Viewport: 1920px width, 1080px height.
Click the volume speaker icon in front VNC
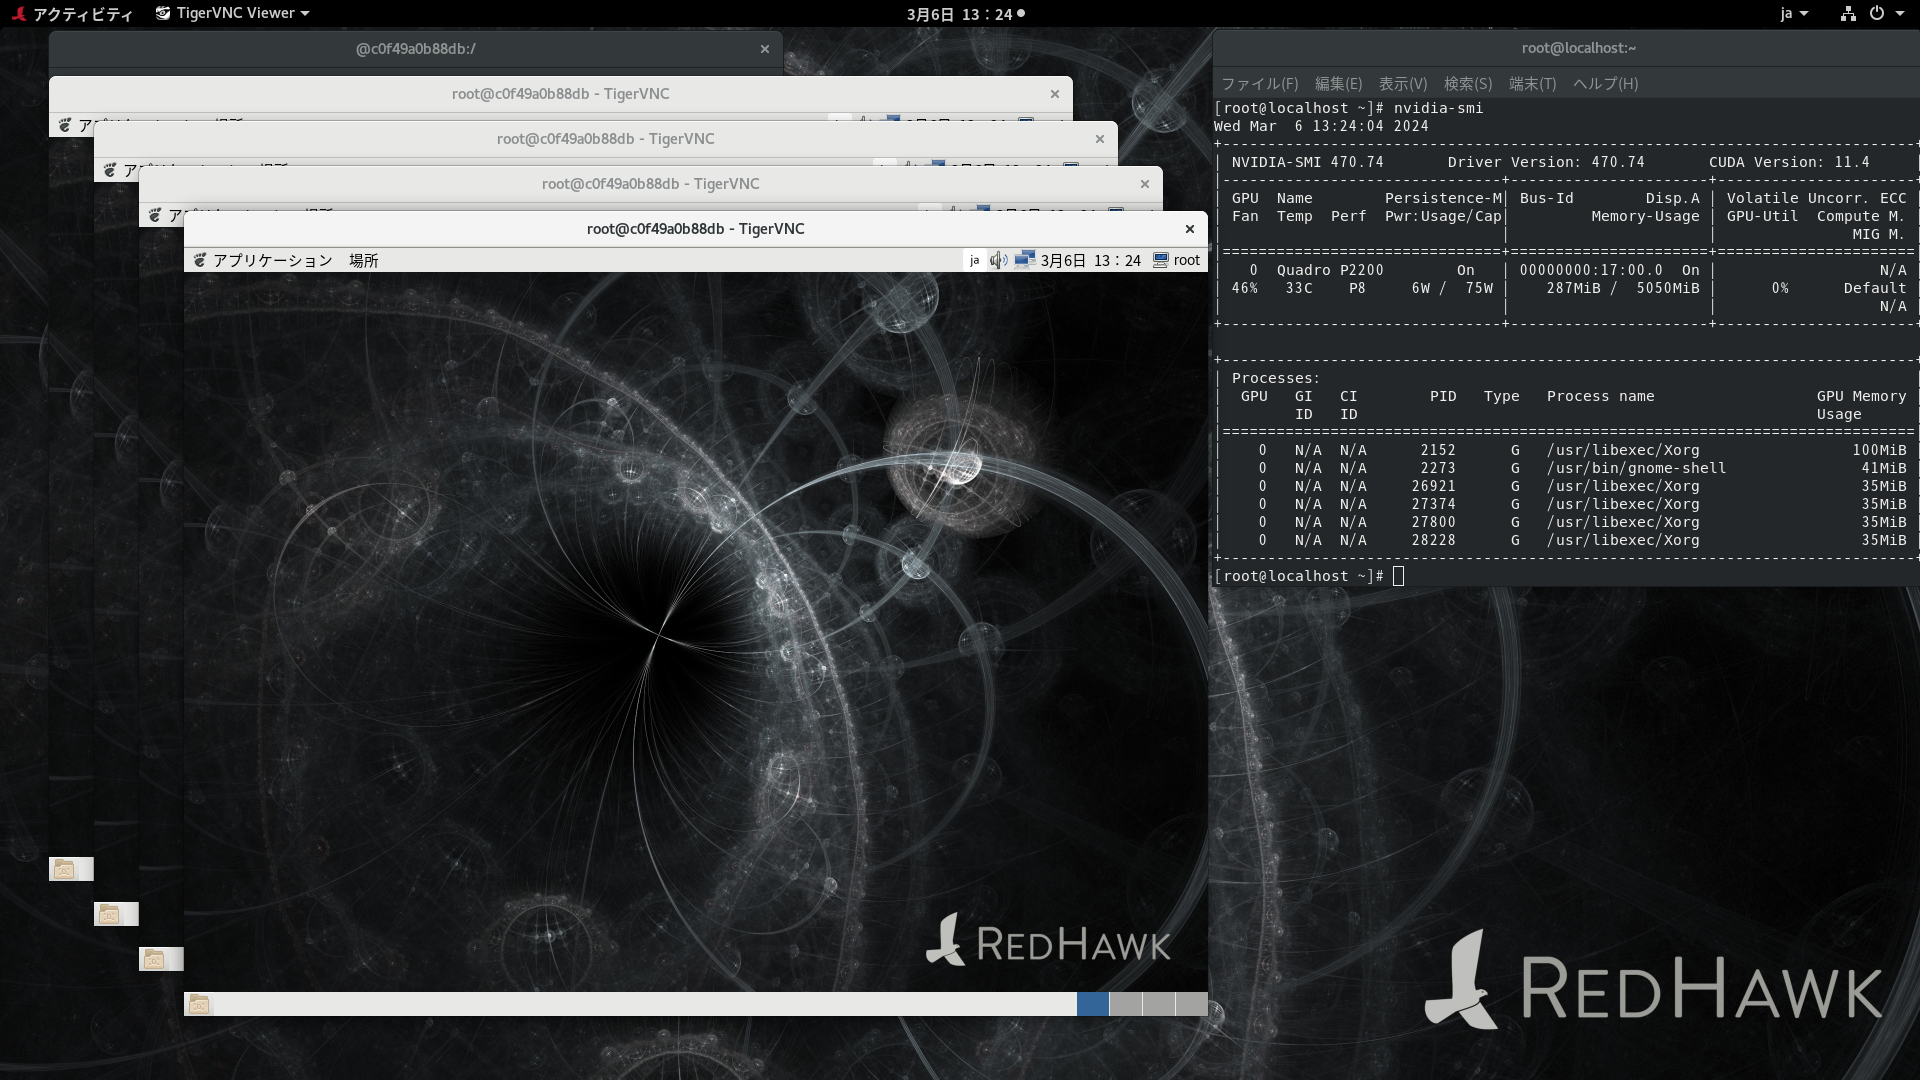click(x=998, y=260)
